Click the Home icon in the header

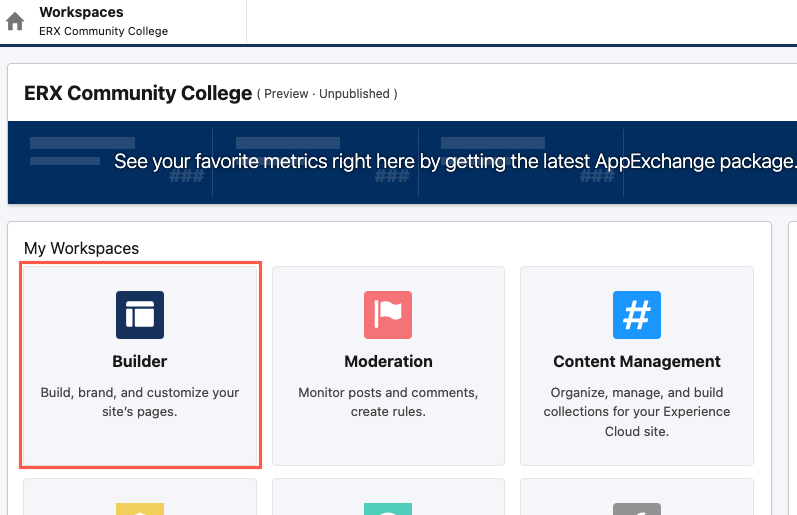(x=15, y=22)
